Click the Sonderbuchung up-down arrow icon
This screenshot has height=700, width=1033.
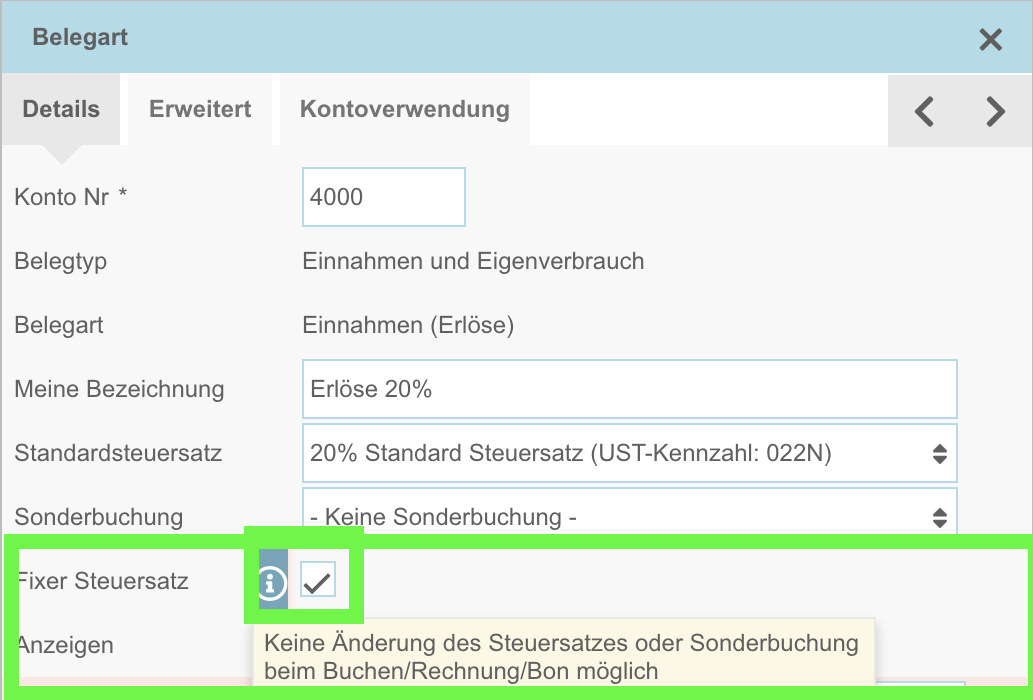point(939,518)
